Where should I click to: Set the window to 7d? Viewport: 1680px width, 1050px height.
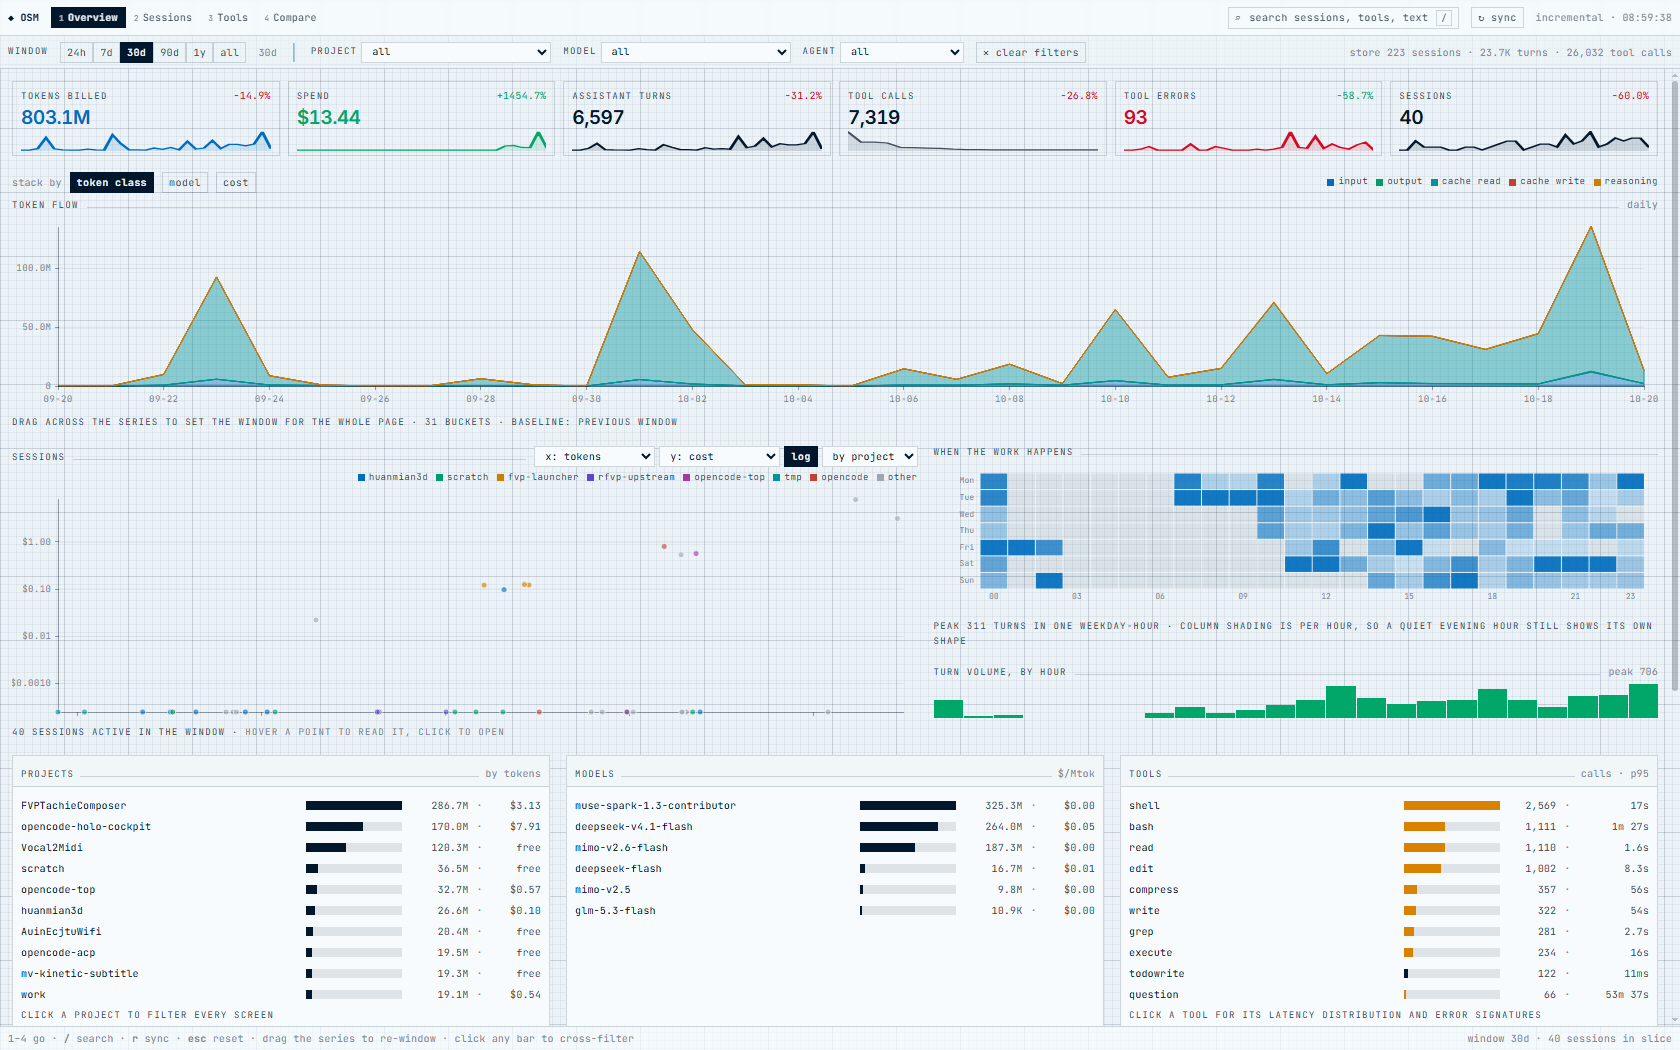(106, 52)
